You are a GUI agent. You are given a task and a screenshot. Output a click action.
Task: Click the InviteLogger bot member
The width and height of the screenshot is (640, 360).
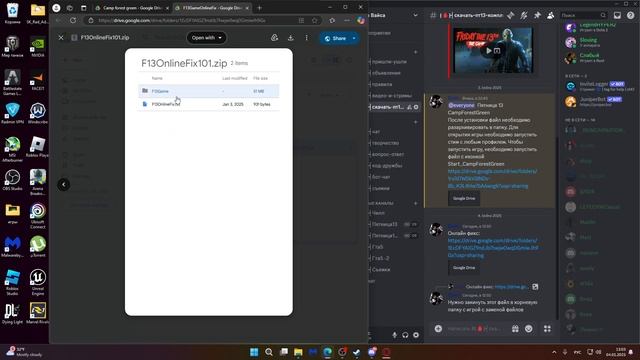tap(599, 86)
